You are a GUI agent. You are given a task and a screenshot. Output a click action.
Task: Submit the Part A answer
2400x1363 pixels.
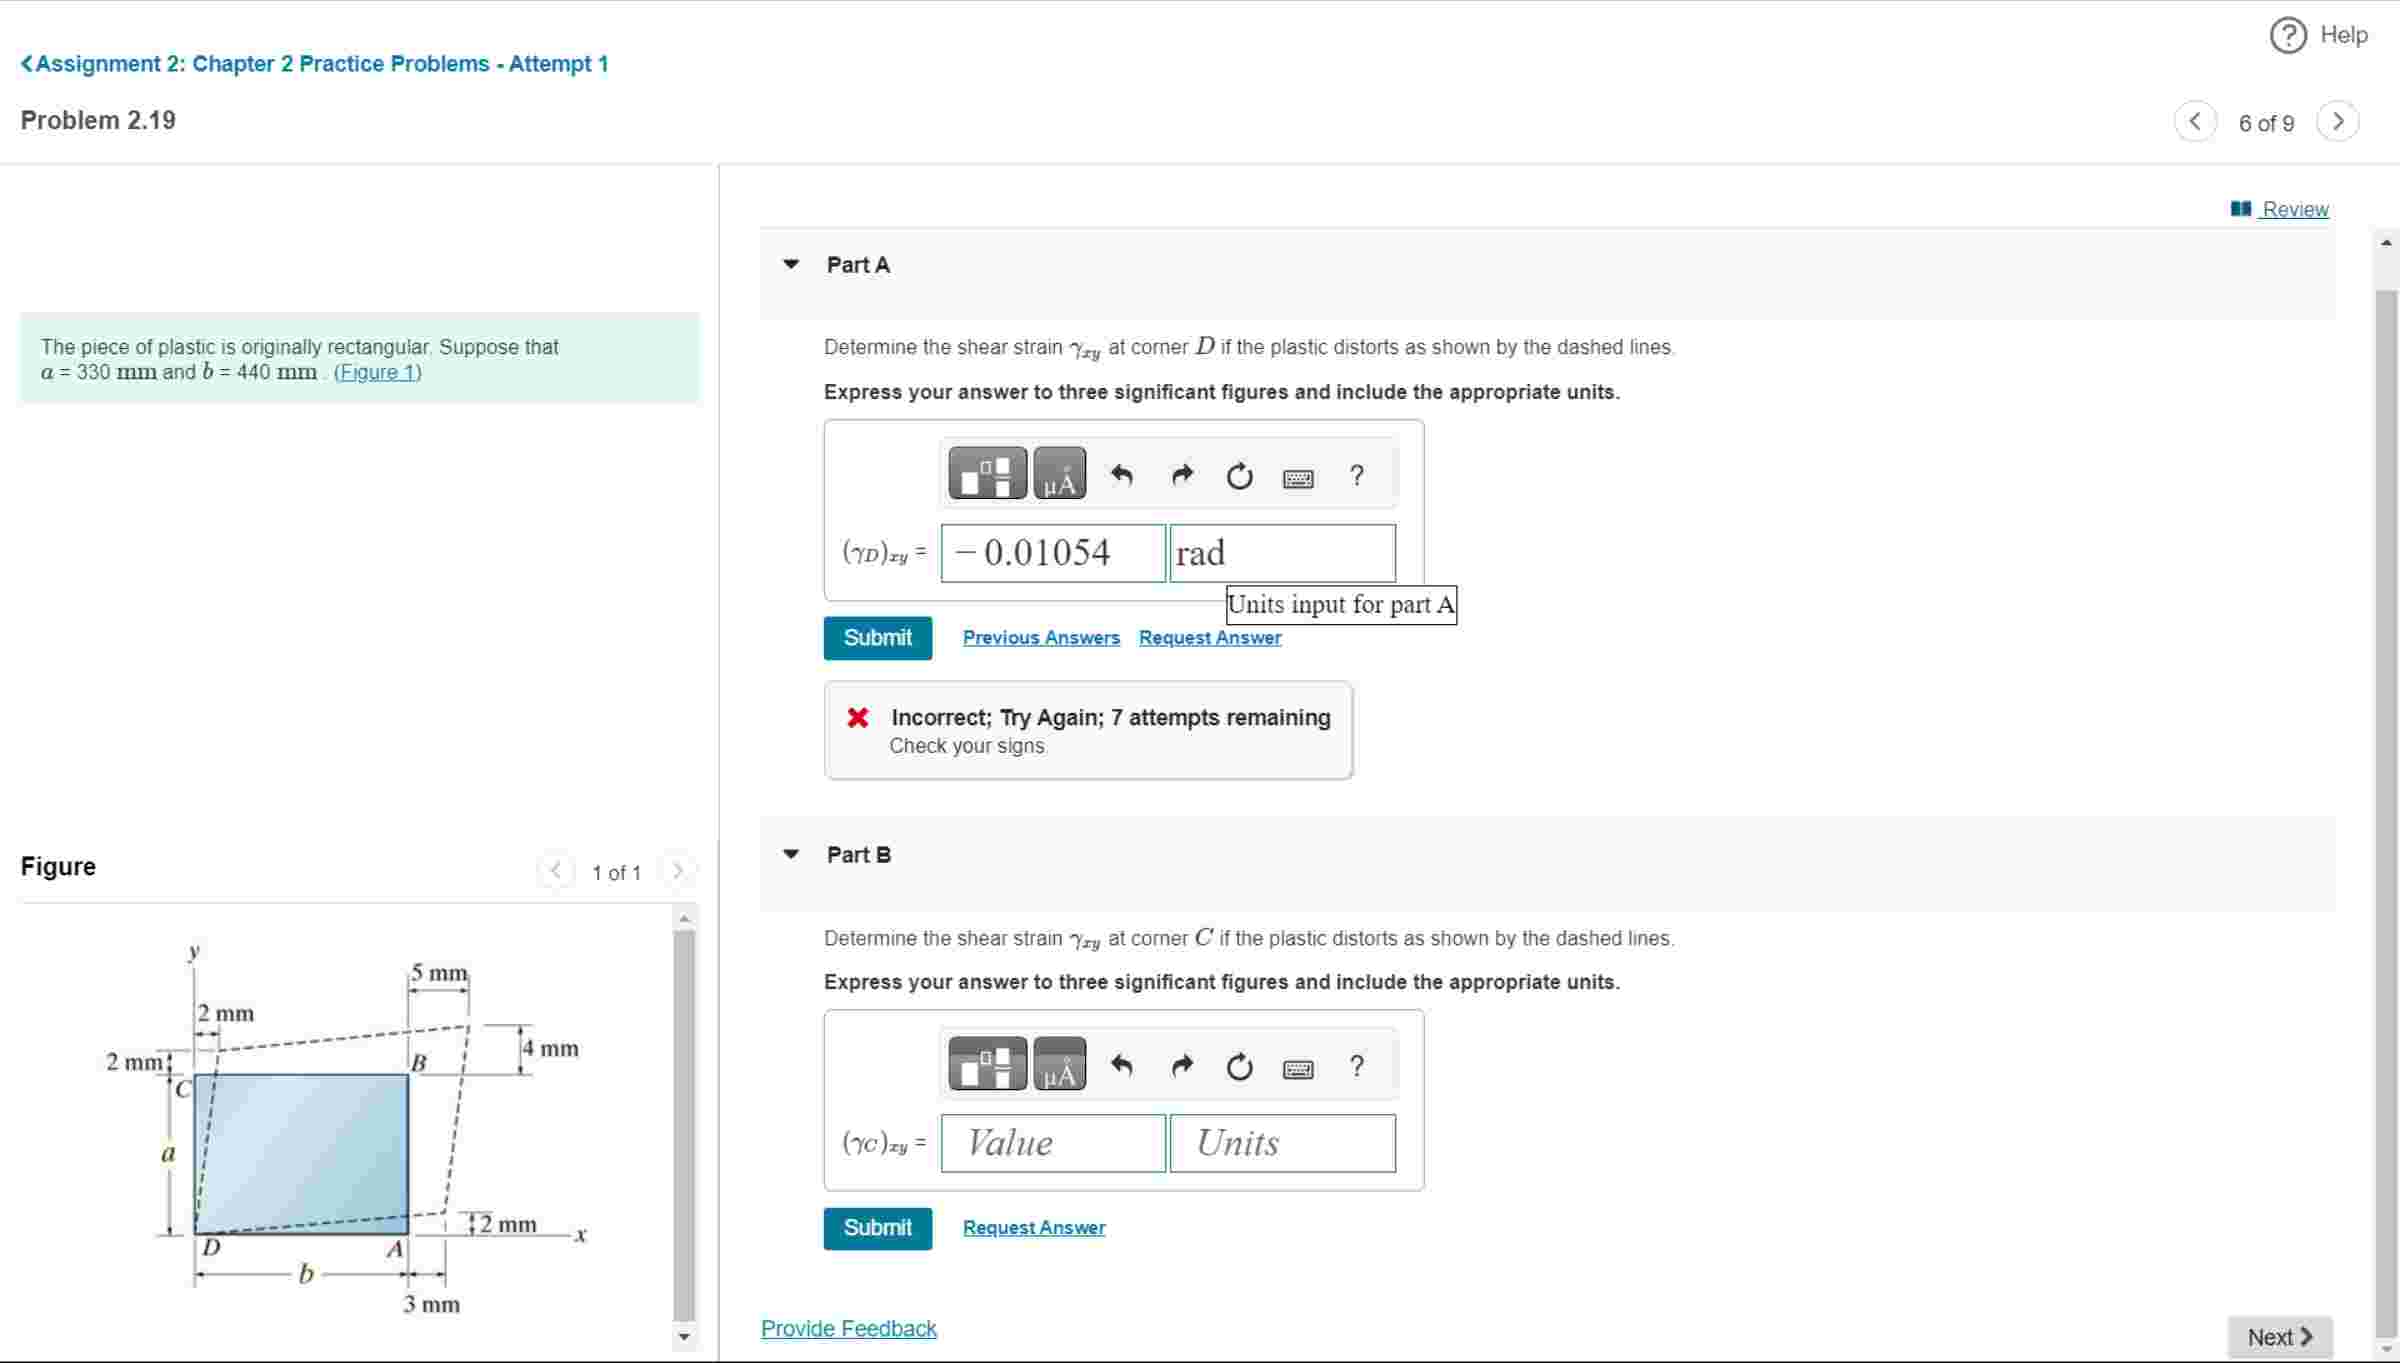877,638
